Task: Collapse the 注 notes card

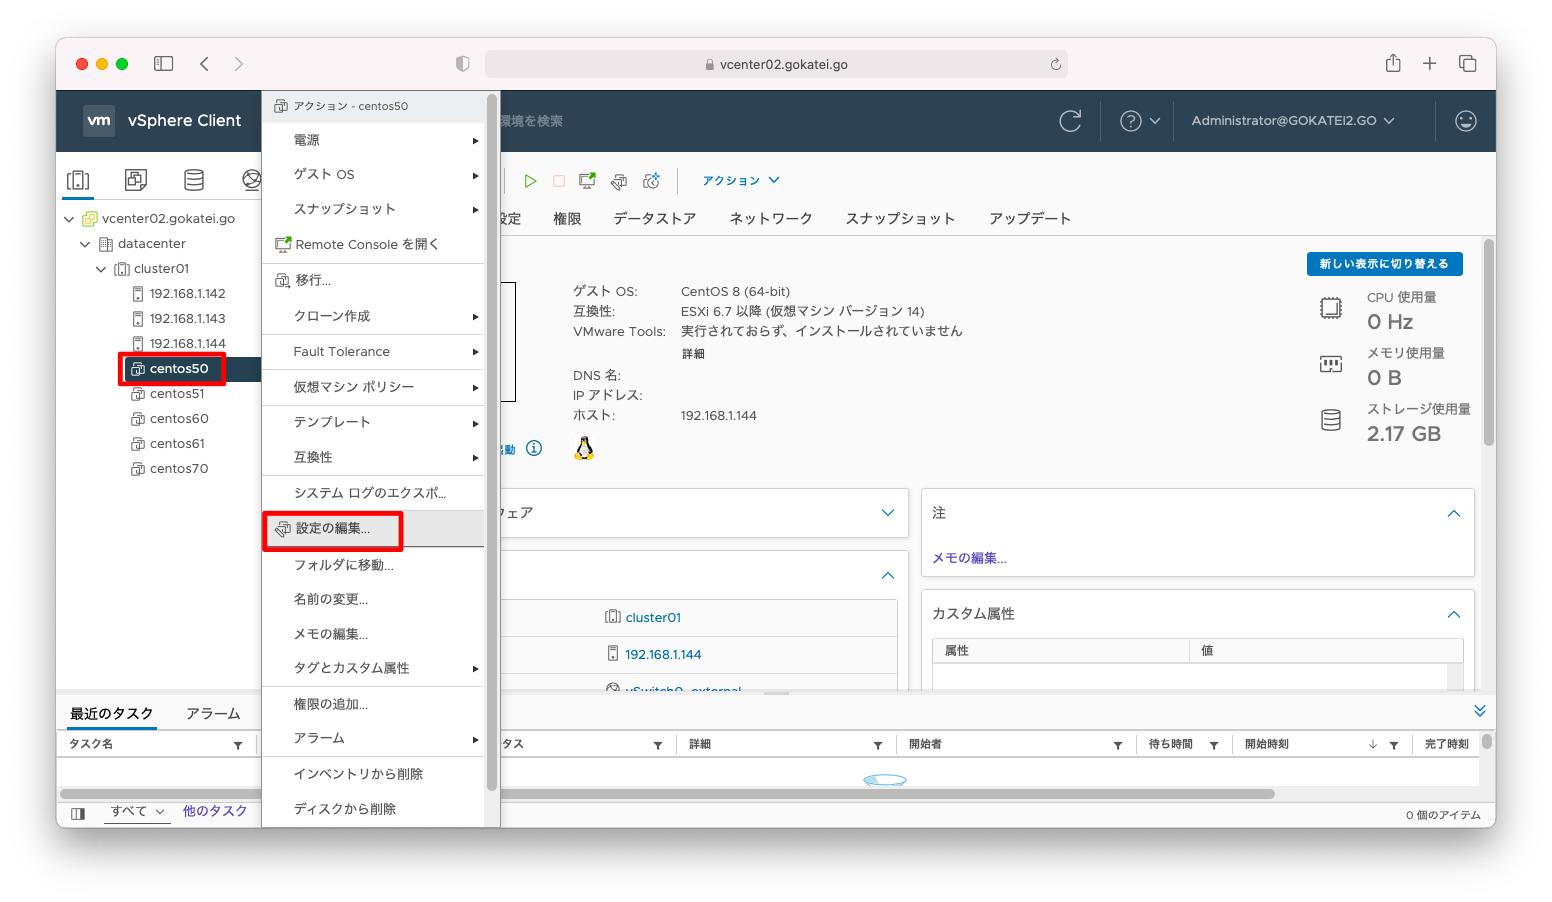Action: [1454, 513]
